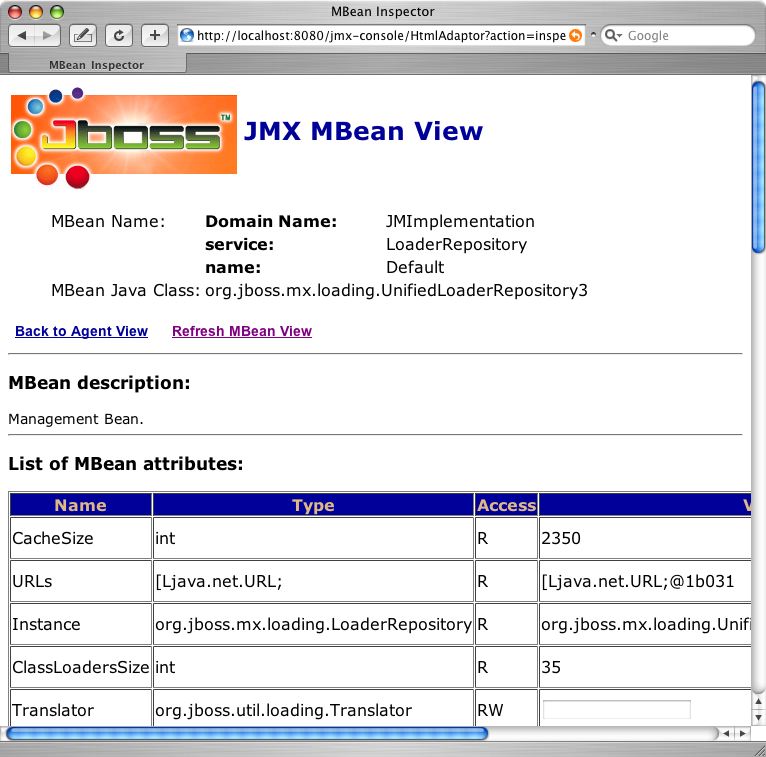Click the Management Bean. description text
The width and height of the screenshot is (766, 757).
click(76, 419)
